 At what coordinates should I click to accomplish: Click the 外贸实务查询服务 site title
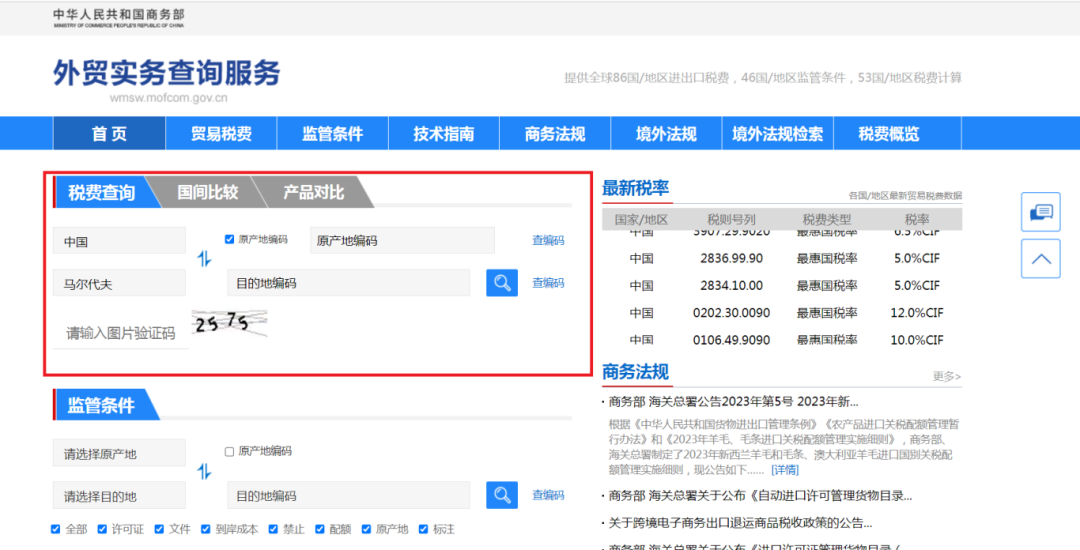[167, 73]
